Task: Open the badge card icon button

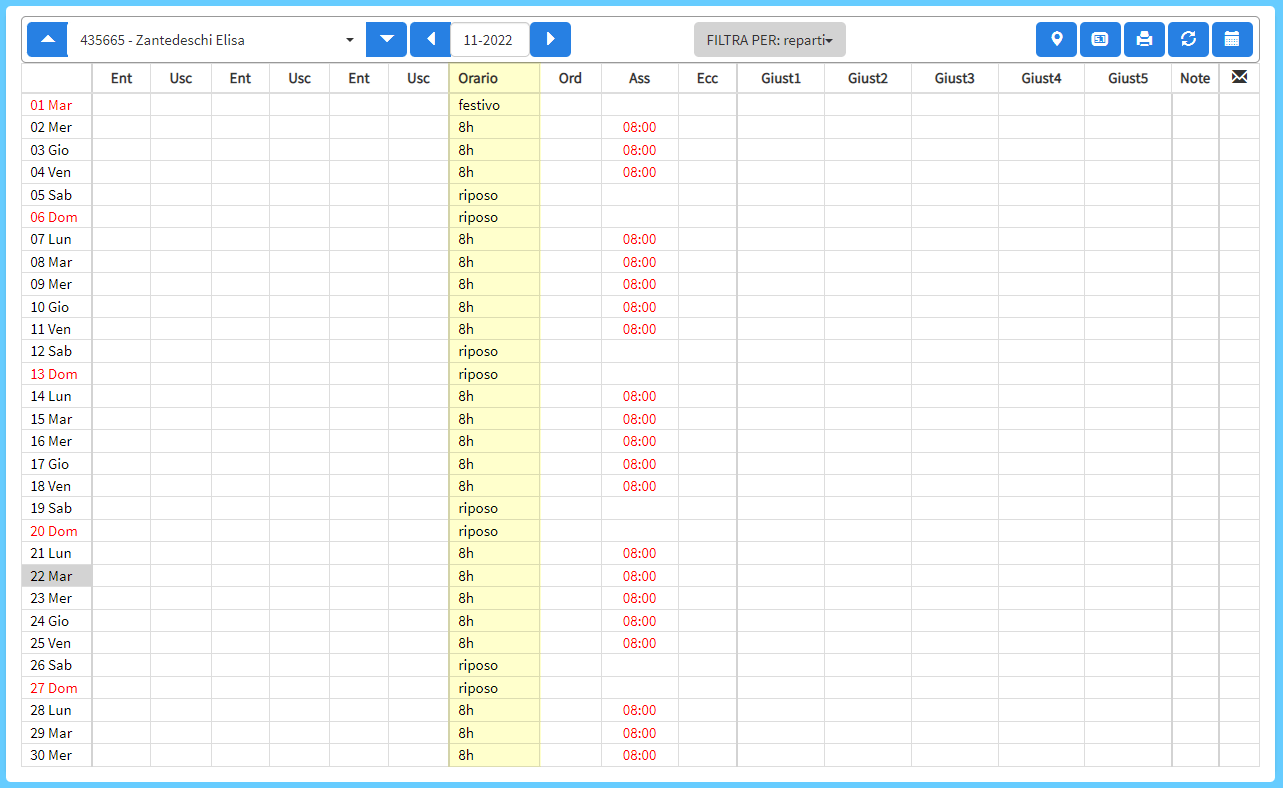Action: click(x=1100, y=39)
